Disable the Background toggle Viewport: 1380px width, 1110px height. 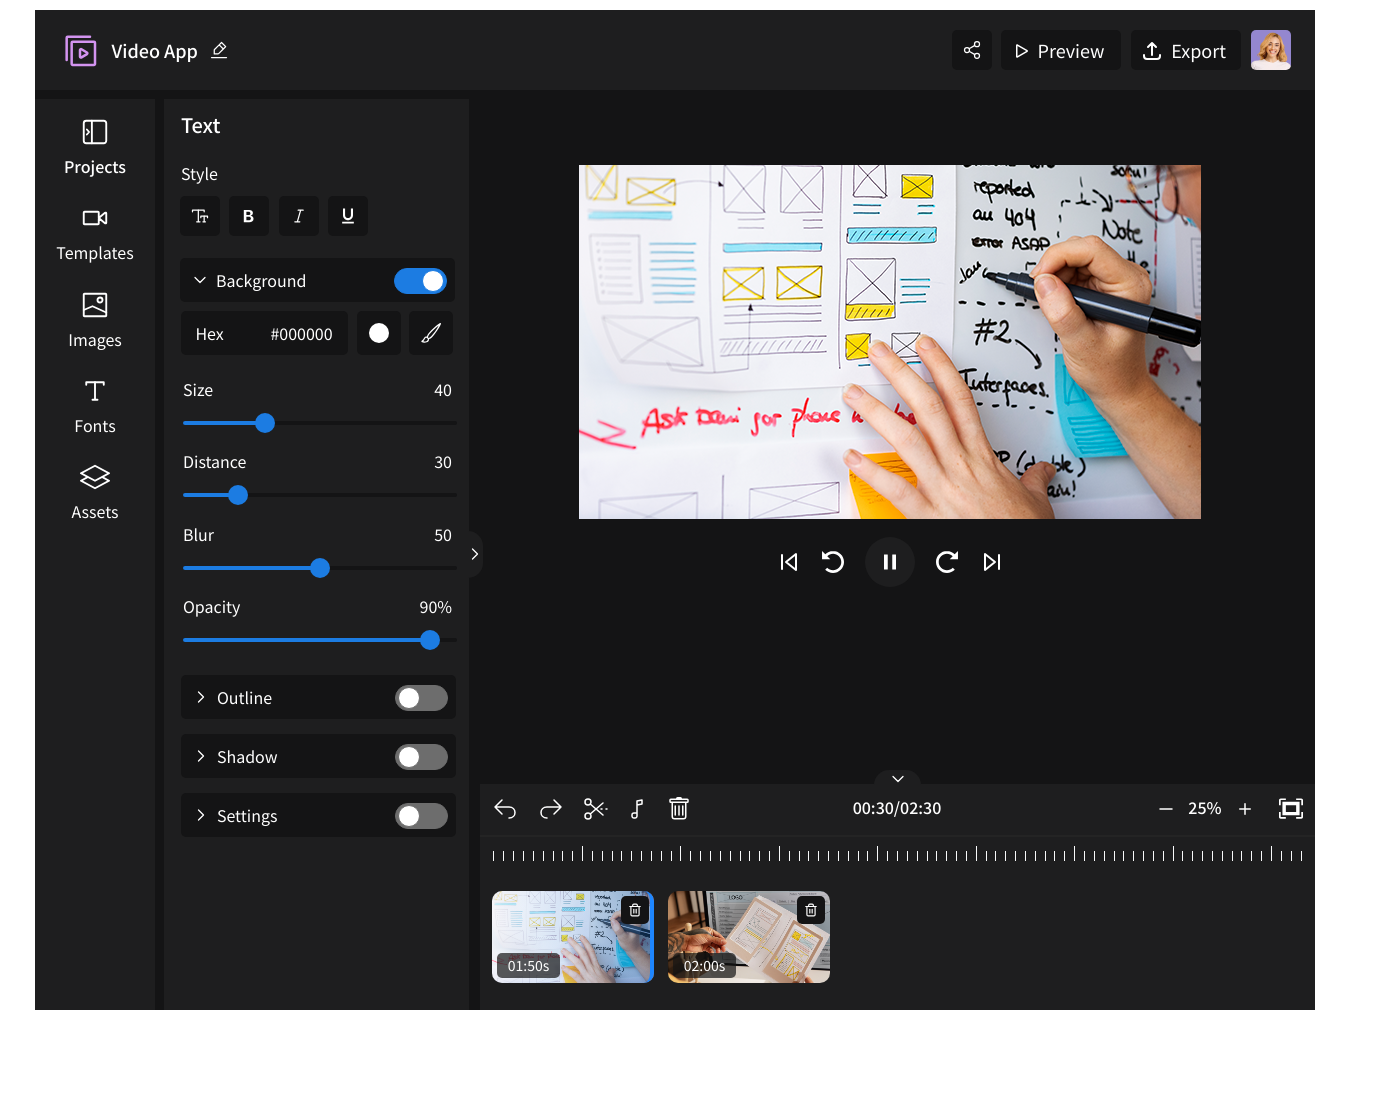point(420,281)
